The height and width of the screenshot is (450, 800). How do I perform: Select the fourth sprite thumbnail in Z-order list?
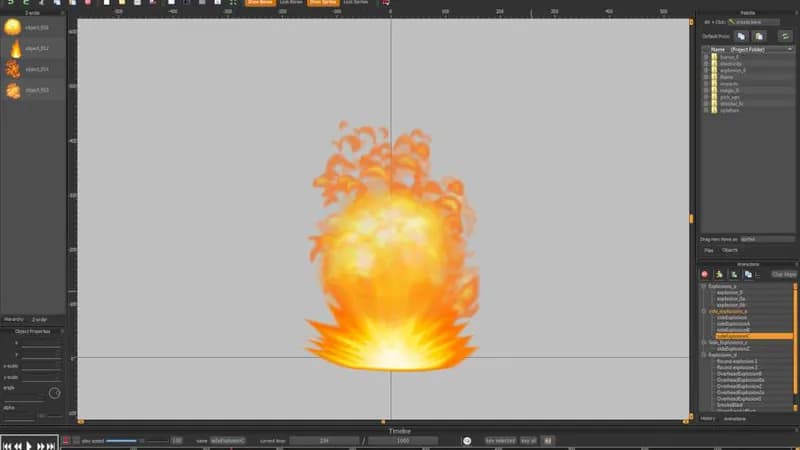pyautogui.click(x=13, y=90)
